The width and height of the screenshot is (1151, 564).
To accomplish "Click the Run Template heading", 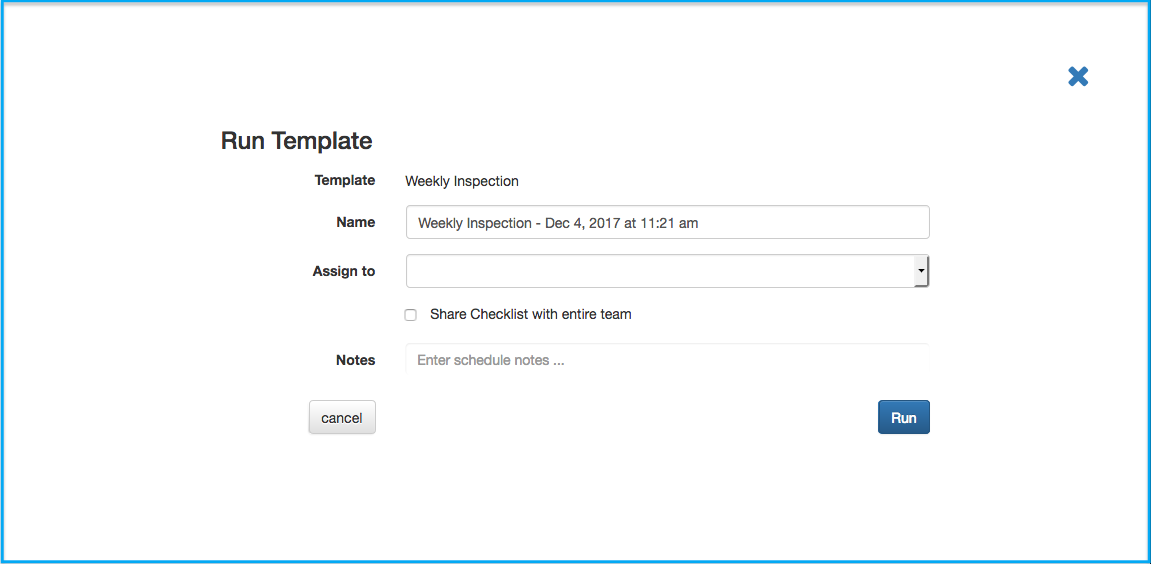I will [x=297, y=140].
